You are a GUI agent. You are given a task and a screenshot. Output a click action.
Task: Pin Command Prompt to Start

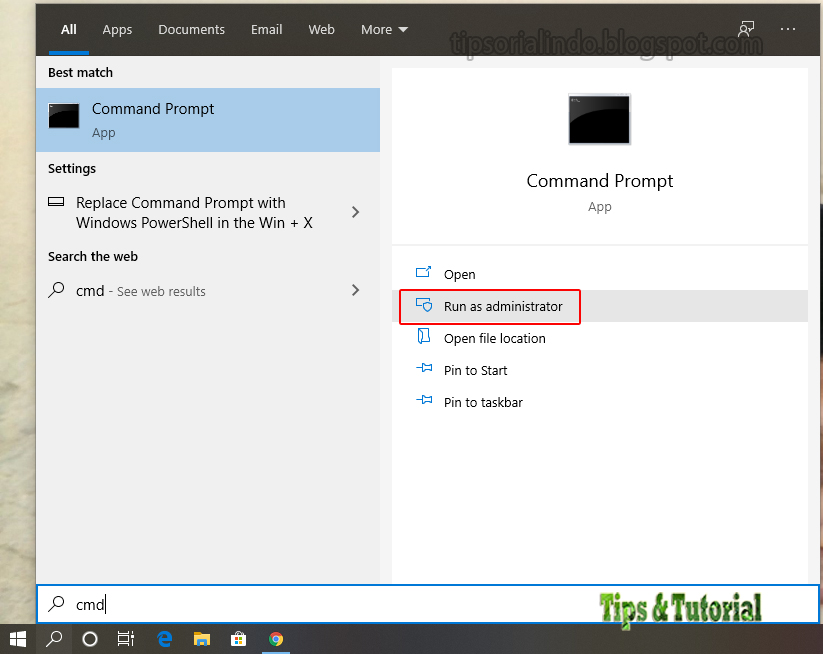(x=473, y=370)
